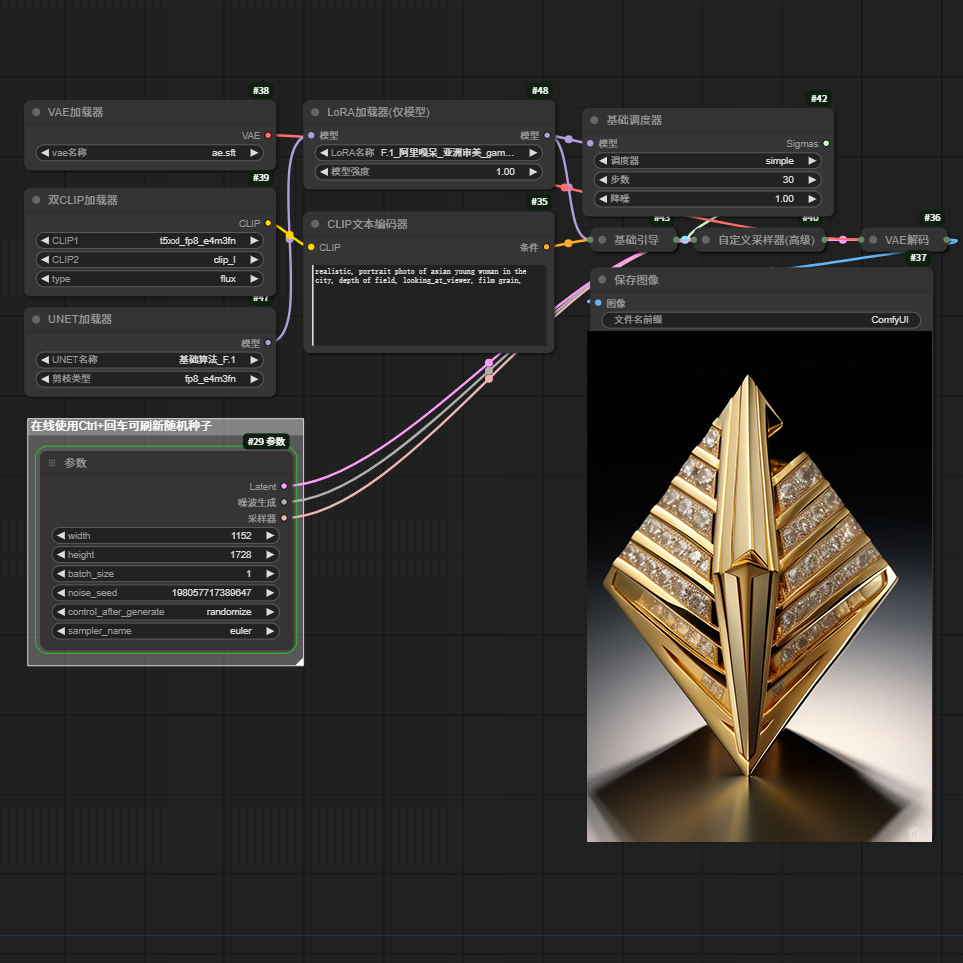Click the 文件名前缀 field showing ComfyUI
This screenshot has width=963, height=963.
(x=761, y=320)
